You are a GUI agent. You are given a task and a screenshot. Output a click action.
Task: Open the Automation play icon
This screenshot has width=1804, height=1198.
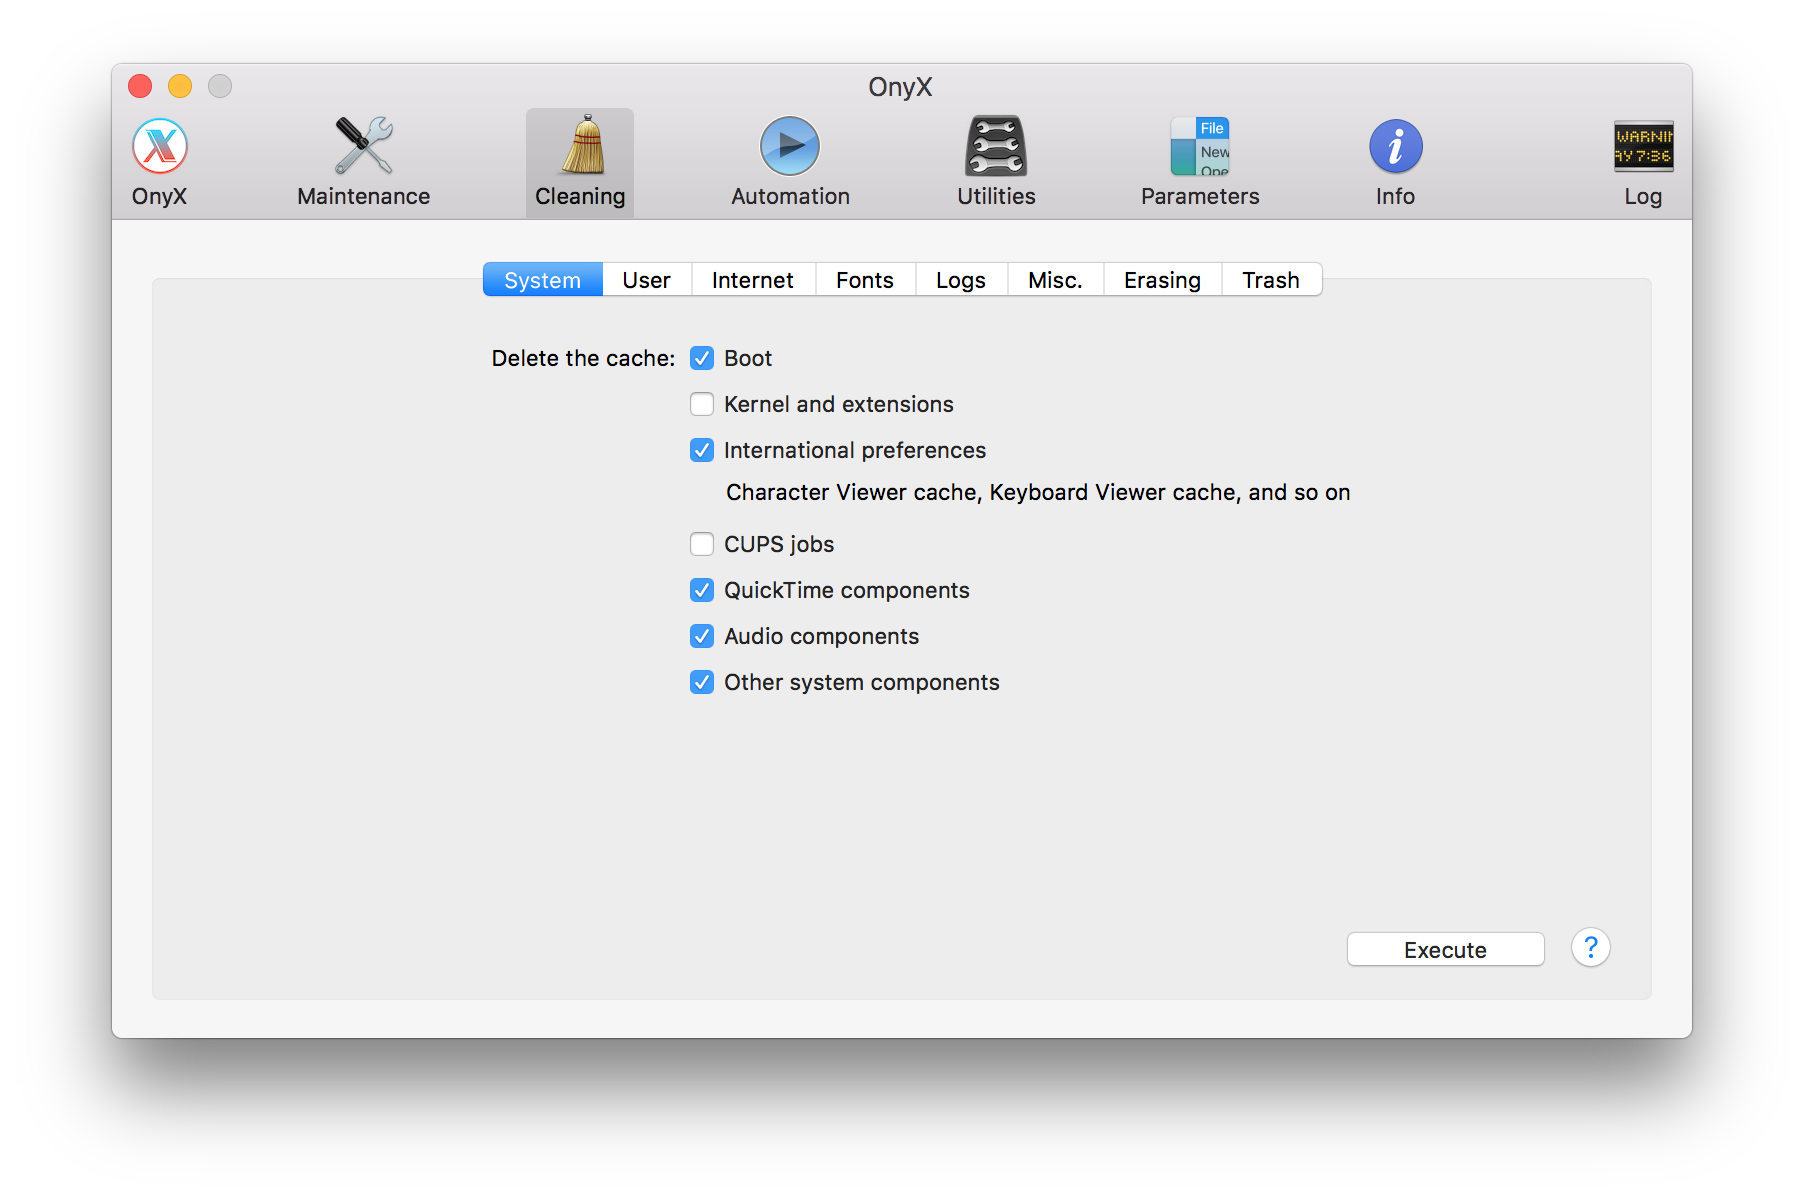click(790, 162)
